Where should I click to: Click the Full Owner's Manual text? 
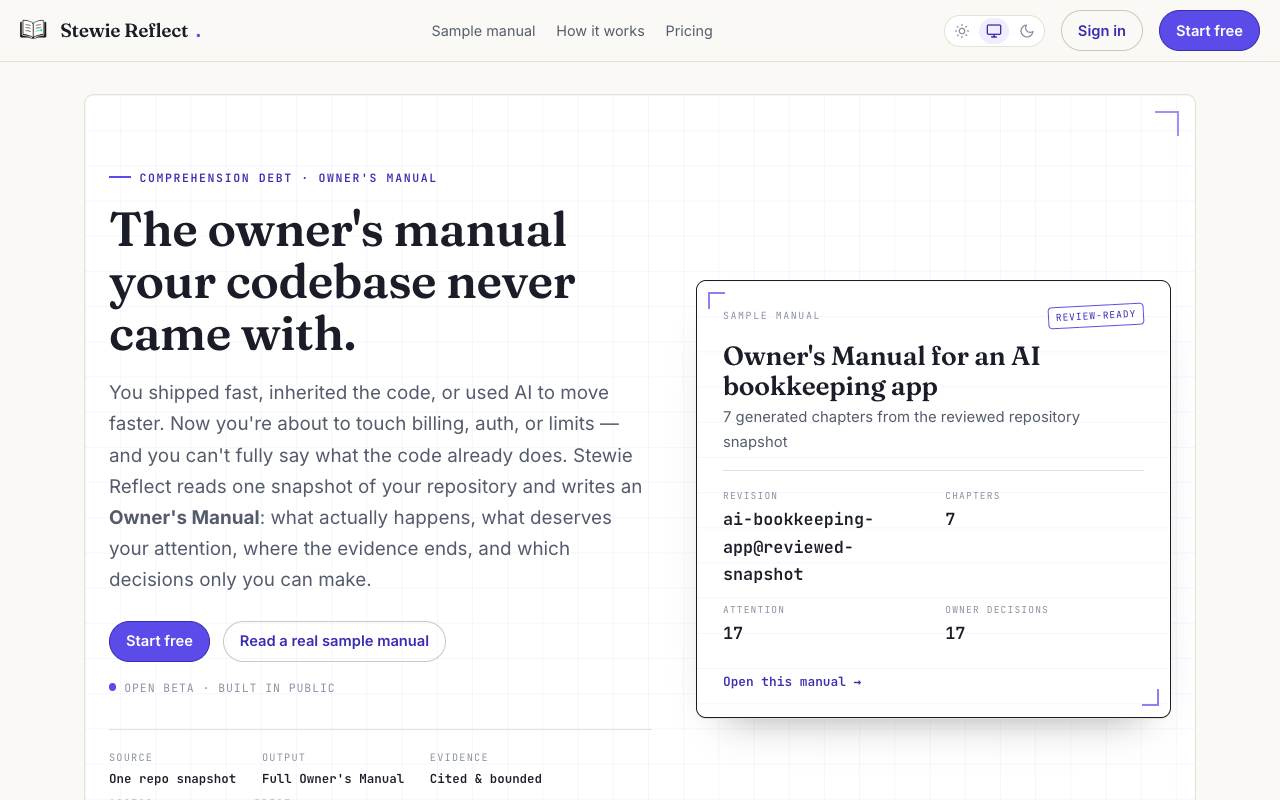click(x=333, y=778)
